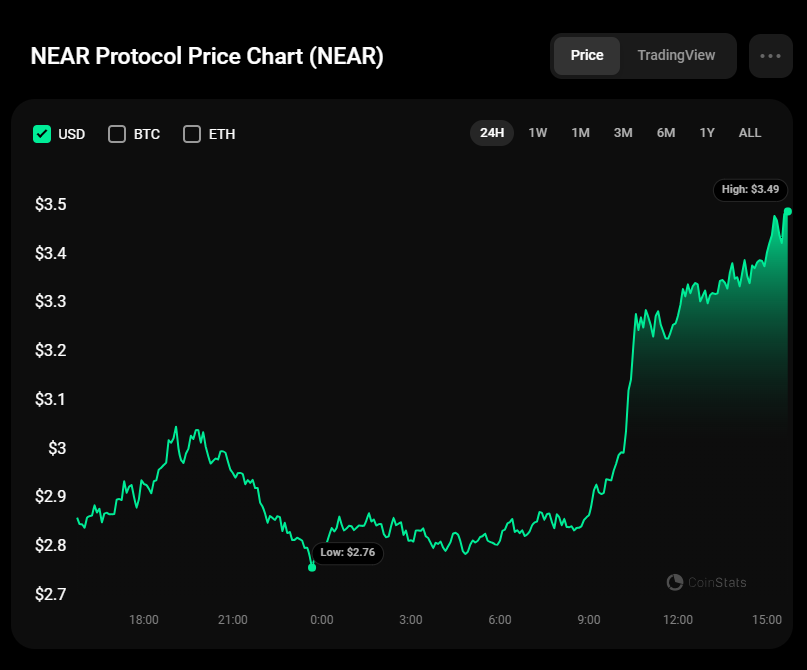
Task: Enable the BTC currency checkbox
Action: coord(117,134)
